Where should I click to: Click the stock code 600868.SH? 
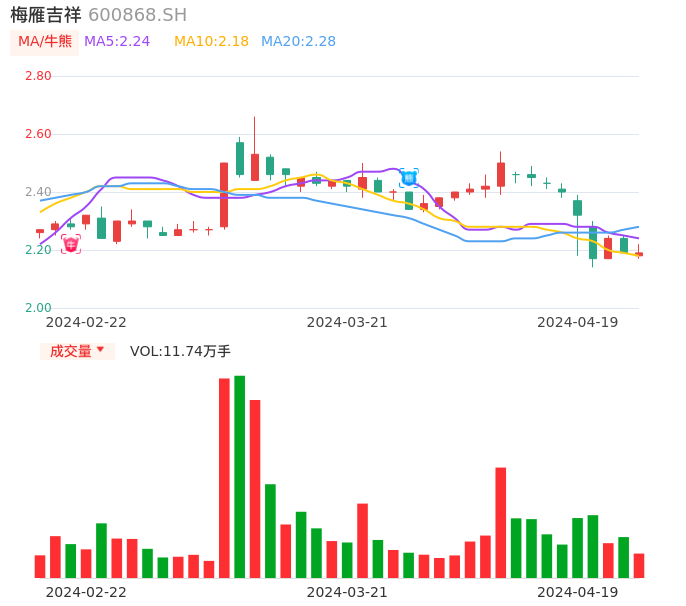[x=137, y=15]
